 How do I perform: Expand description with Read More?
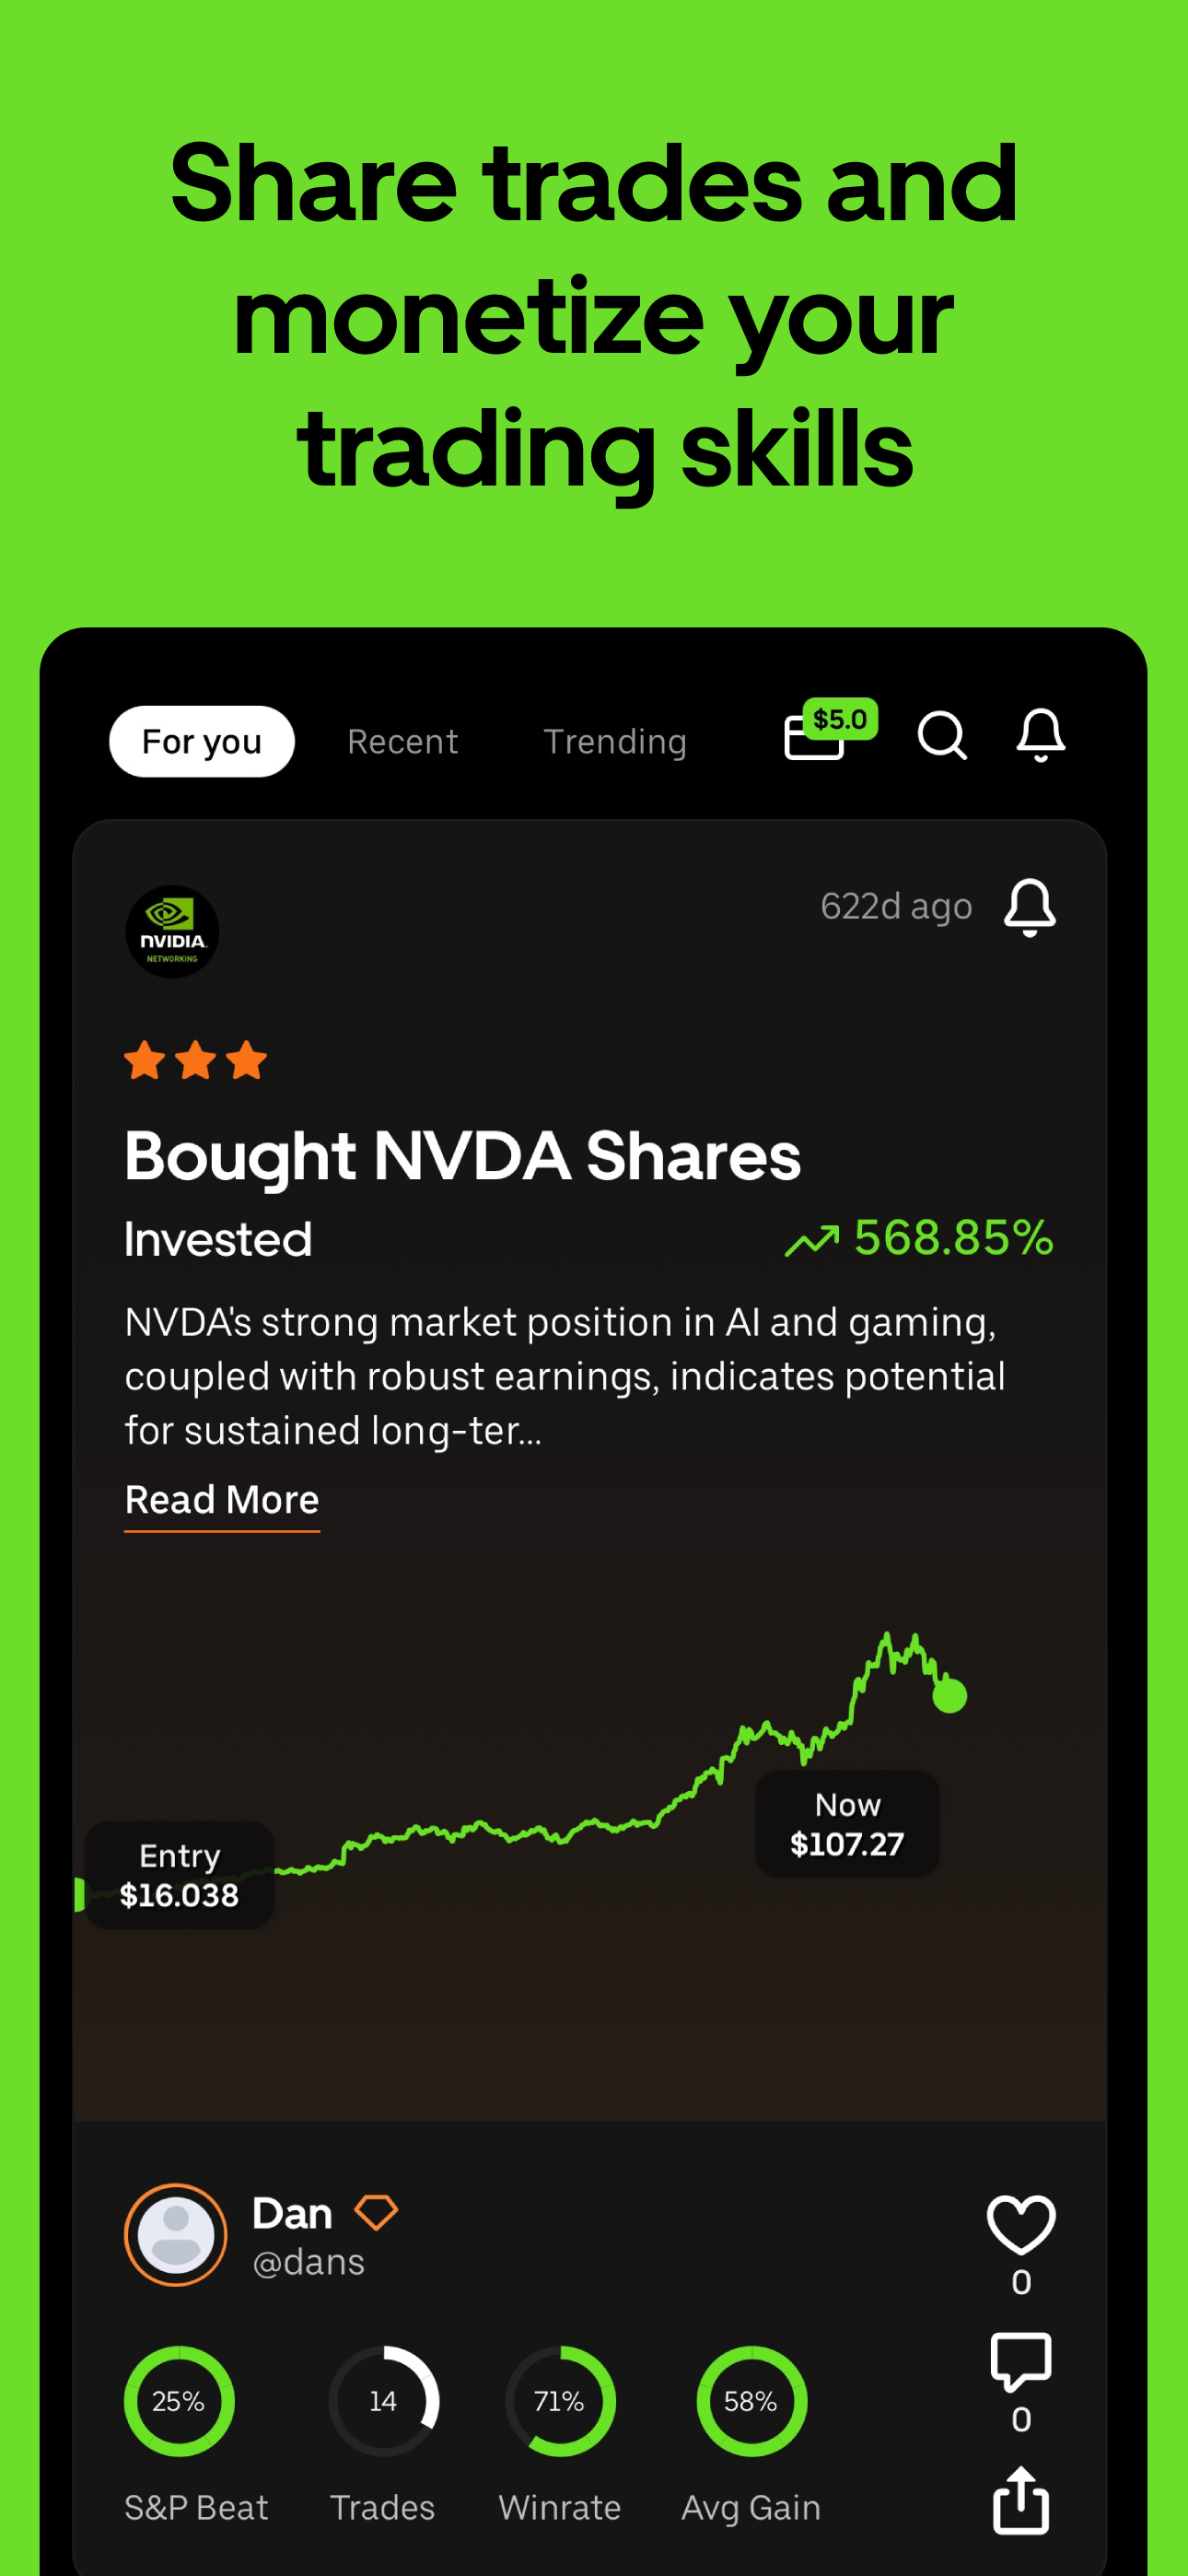pos(222,1500)
